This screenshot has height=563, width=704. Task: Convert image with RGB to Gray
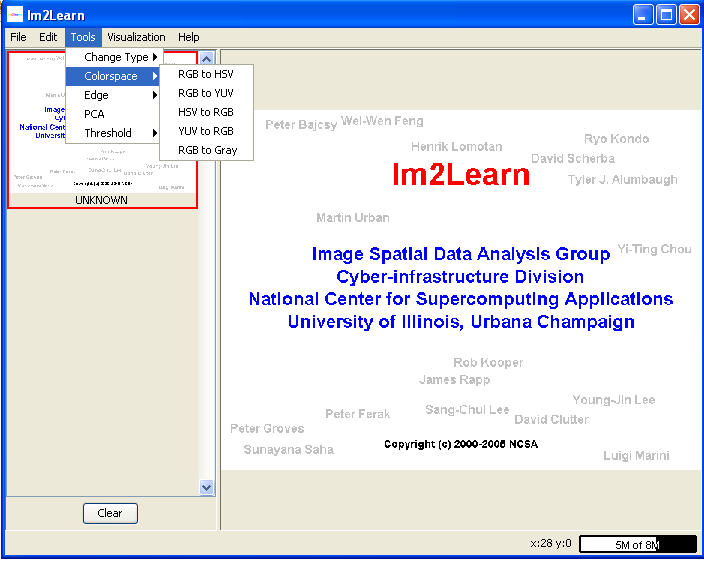pyautogui.click(x=207, y=150)
